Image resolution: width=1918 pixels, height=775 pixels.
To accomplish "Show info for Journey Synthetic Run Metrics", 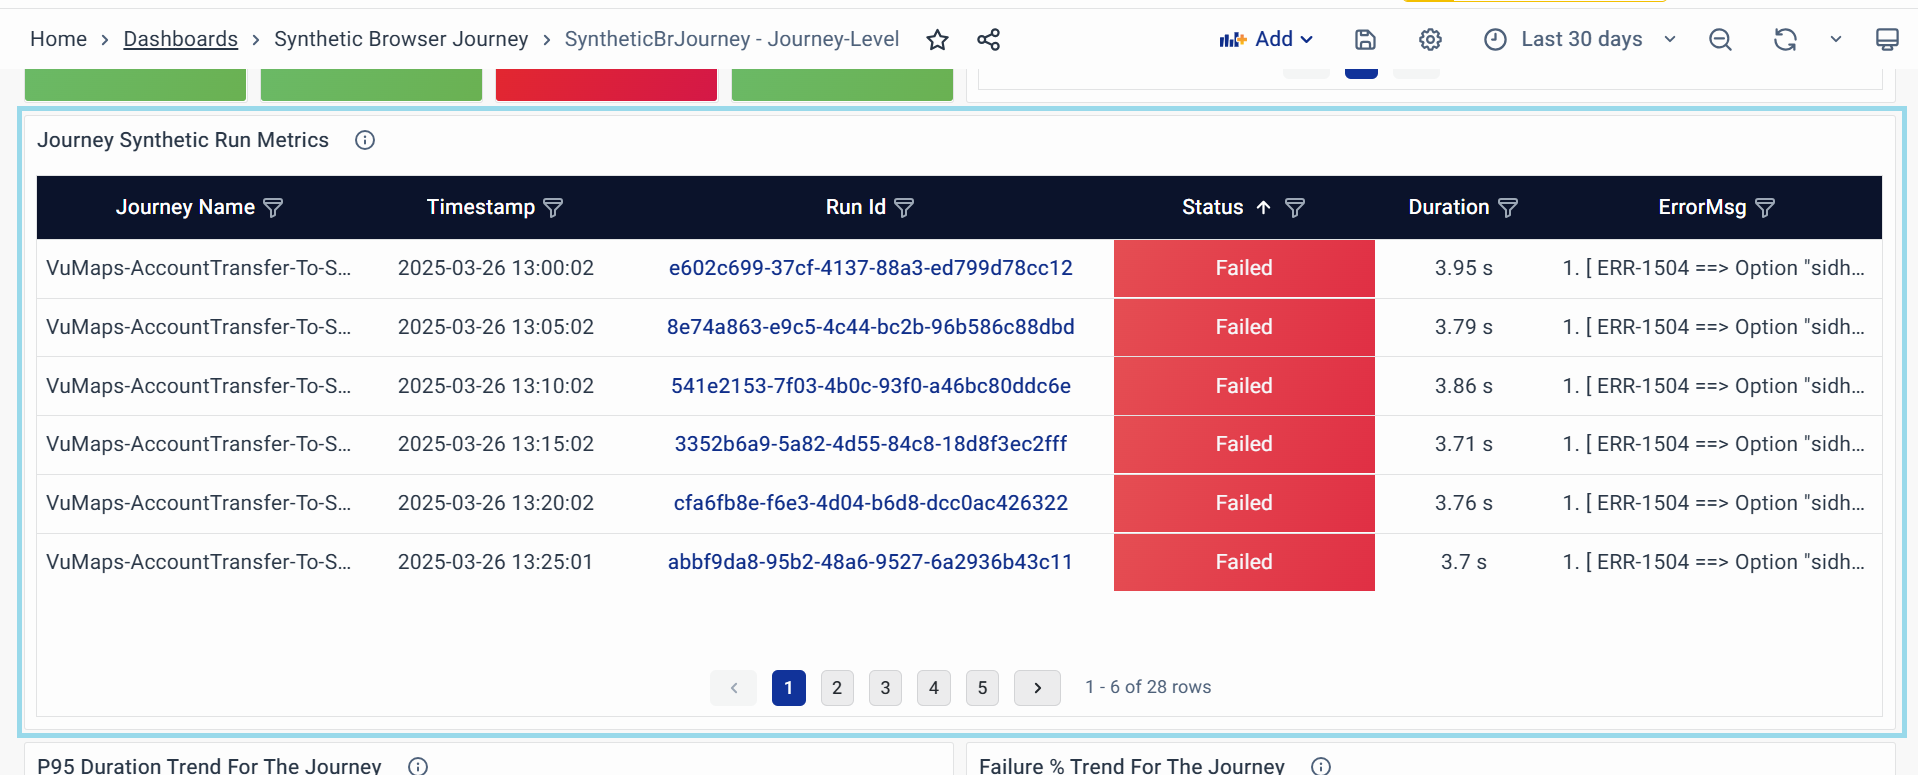I will coord(365,140).
